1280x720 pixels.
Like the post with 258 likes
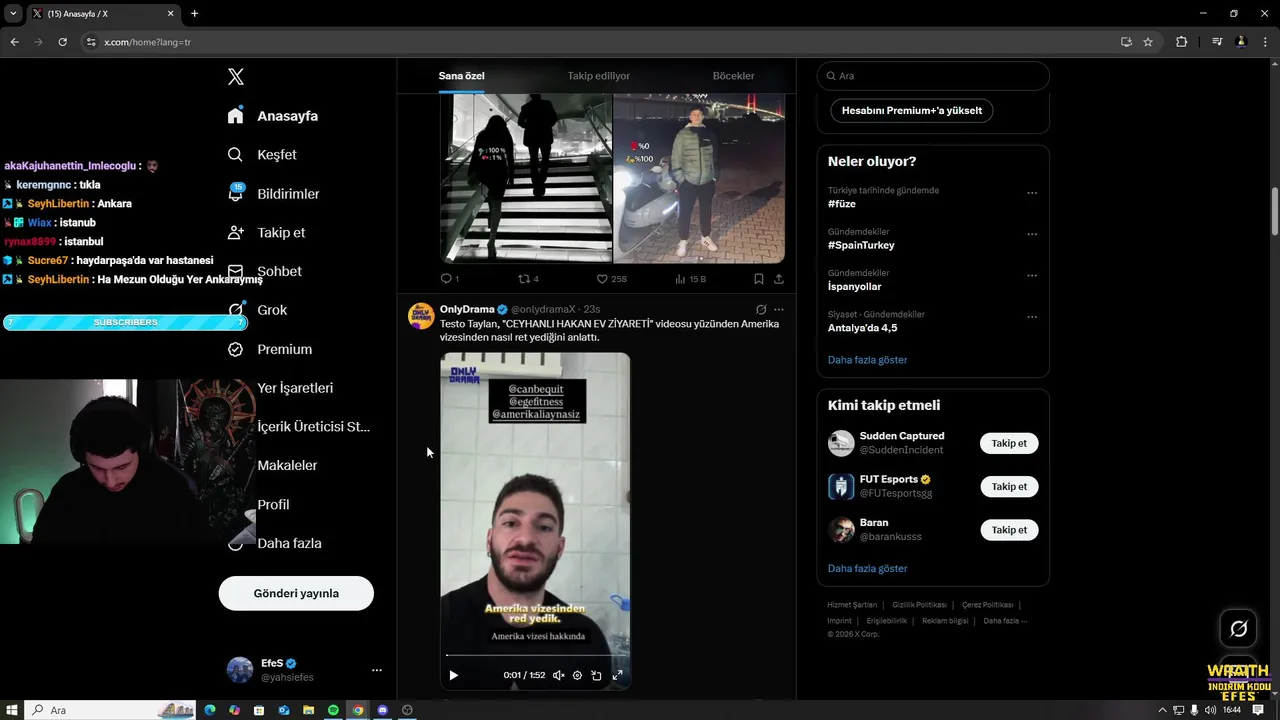611,279
